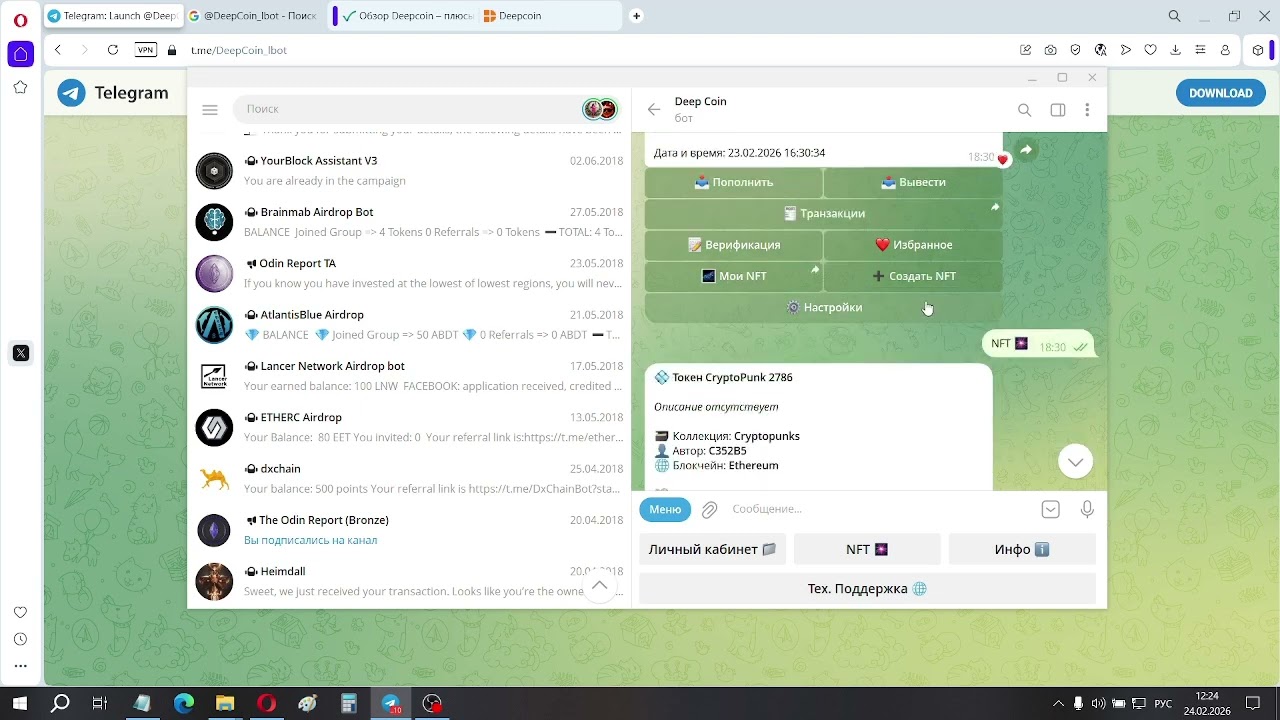
Task: Search inside the Deep Coin chat
Action: [x=1024, y=110]
